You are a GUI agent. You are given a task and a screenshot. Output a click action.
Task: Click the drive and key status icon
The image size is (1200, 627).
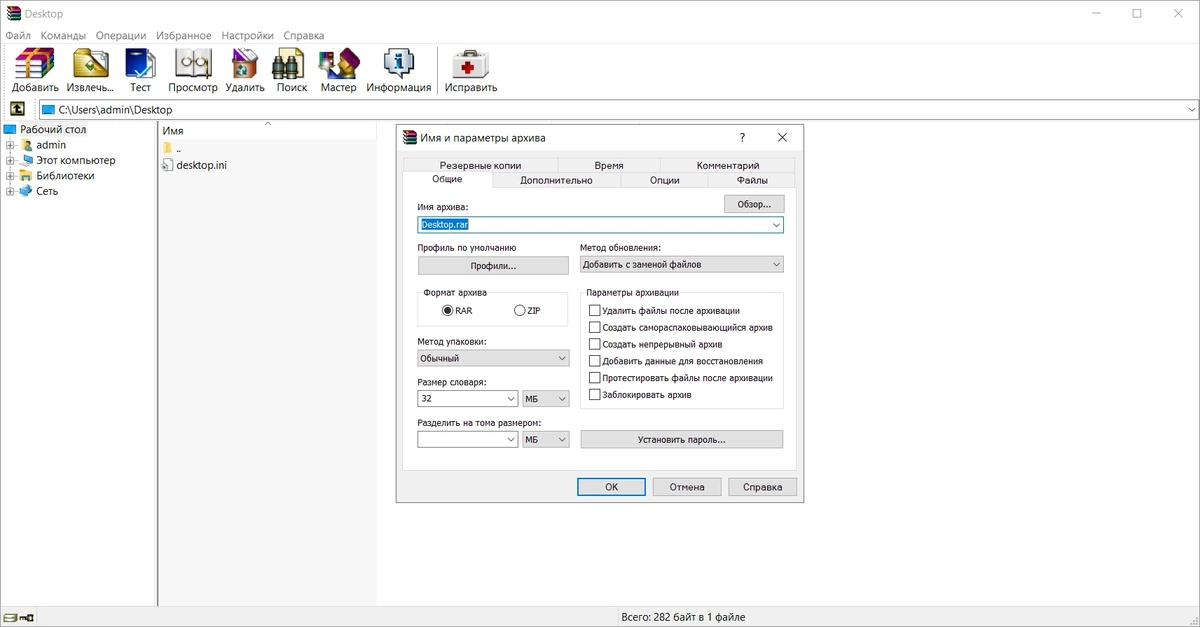19,617
